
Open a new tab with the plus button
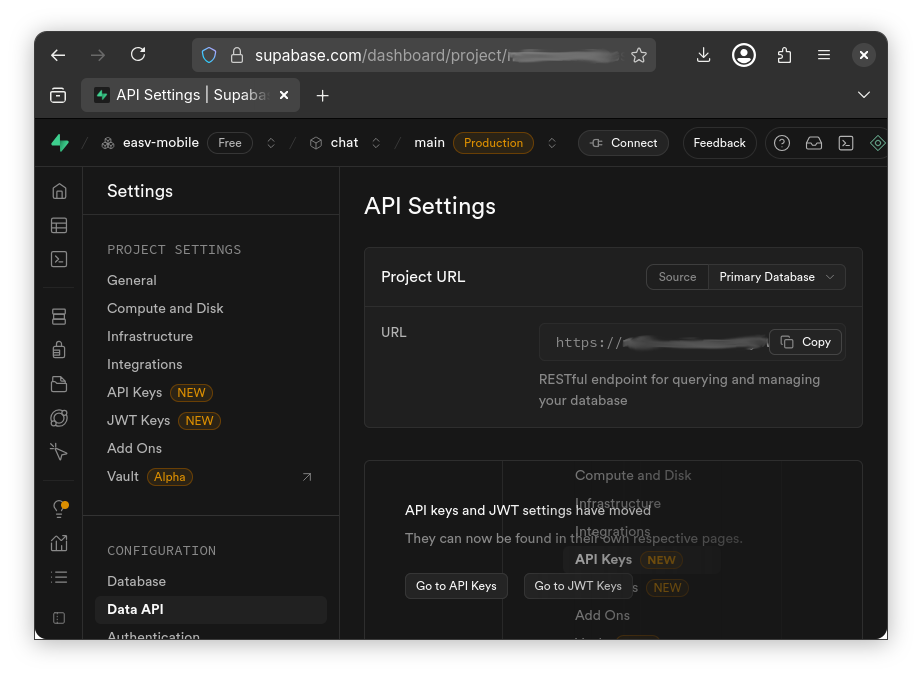click(322, 95)
